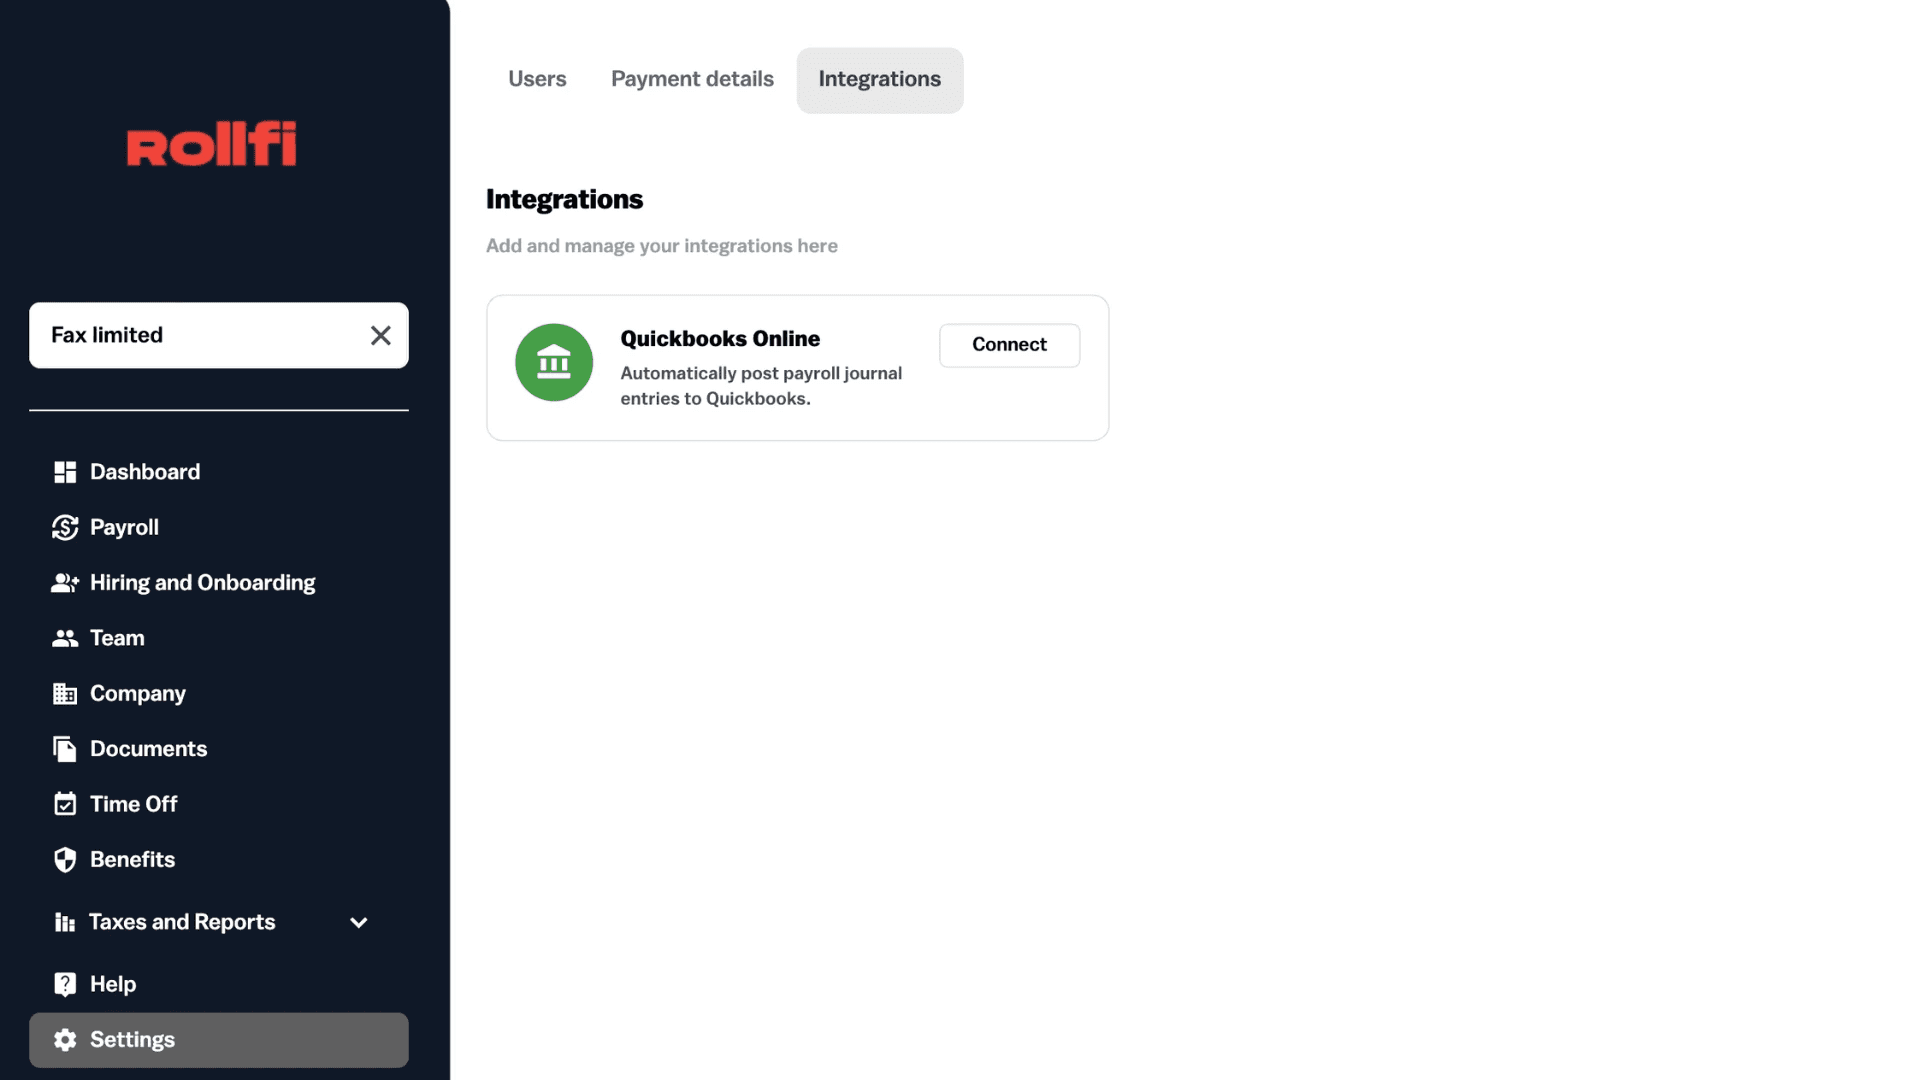Click the Dashboard grid icon

(65, 472)
